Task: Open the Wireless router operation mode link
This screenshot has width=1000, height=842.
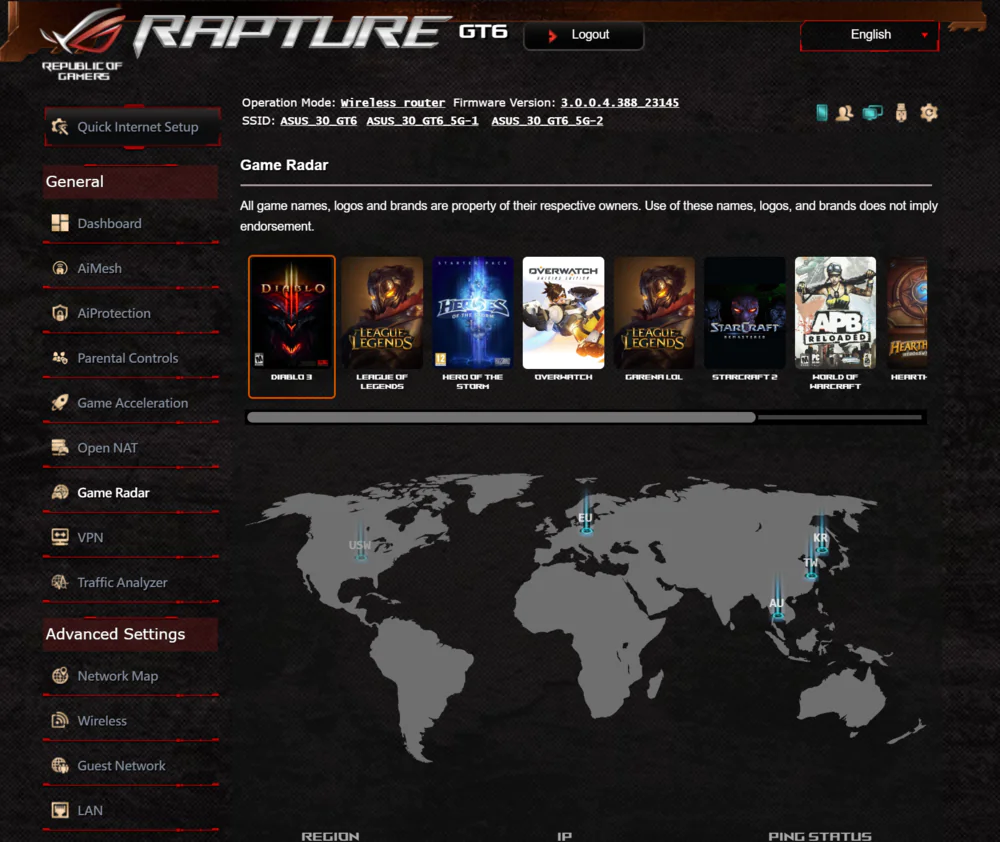Action: point(393,103)
